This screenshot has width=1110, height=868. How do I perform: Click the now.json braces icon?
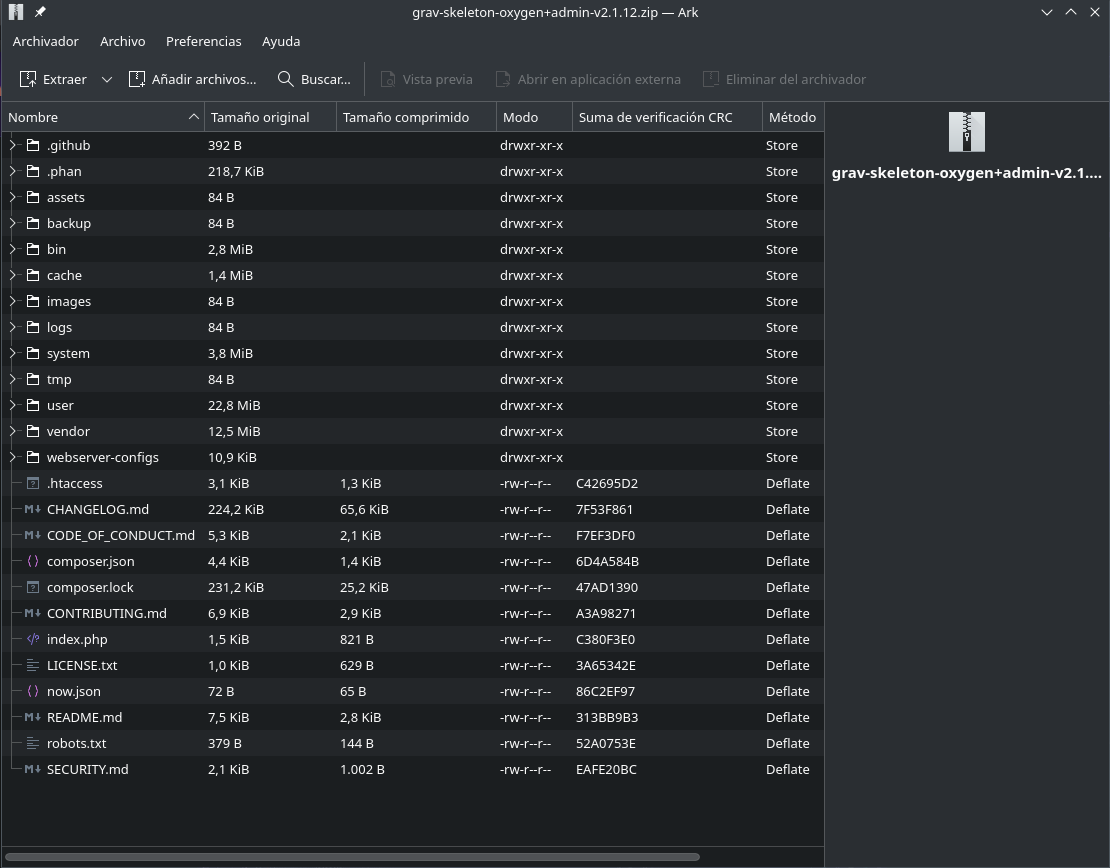click(33, 692)
